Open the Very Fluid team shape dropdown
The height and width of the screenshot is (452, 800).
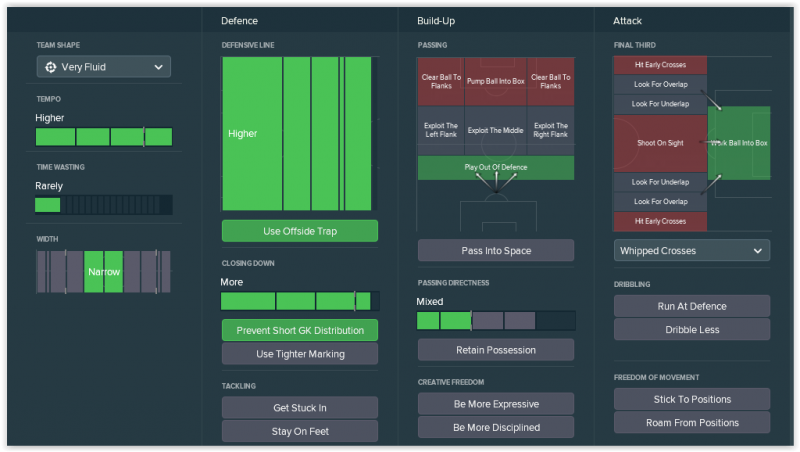[x=103, y=67]
